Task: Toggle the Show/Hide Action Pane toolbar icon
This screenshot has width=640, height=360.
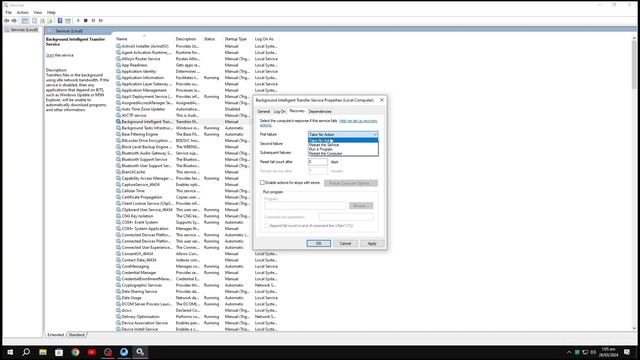Action: [x=68, y=20]
